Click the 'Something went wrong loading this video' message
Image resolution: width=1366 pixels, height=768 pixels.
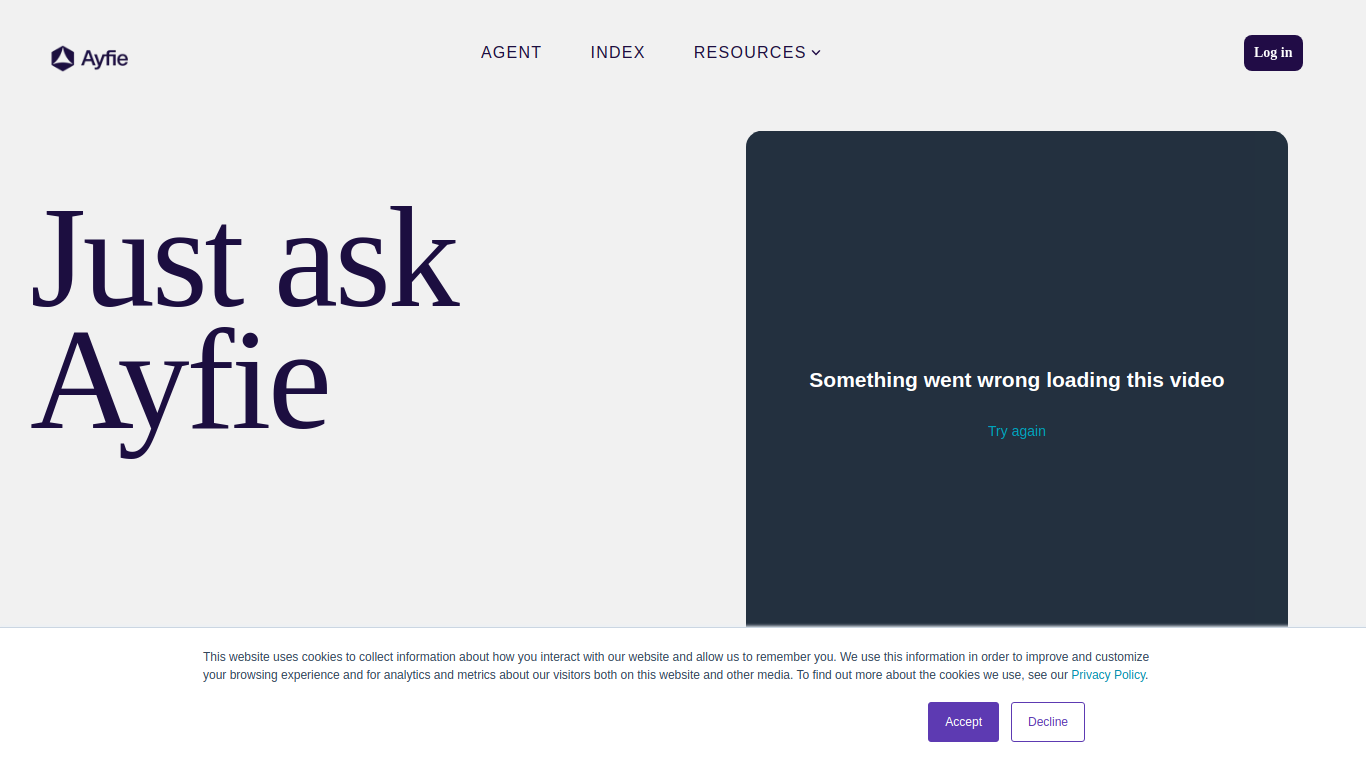tap(1017, 380)
